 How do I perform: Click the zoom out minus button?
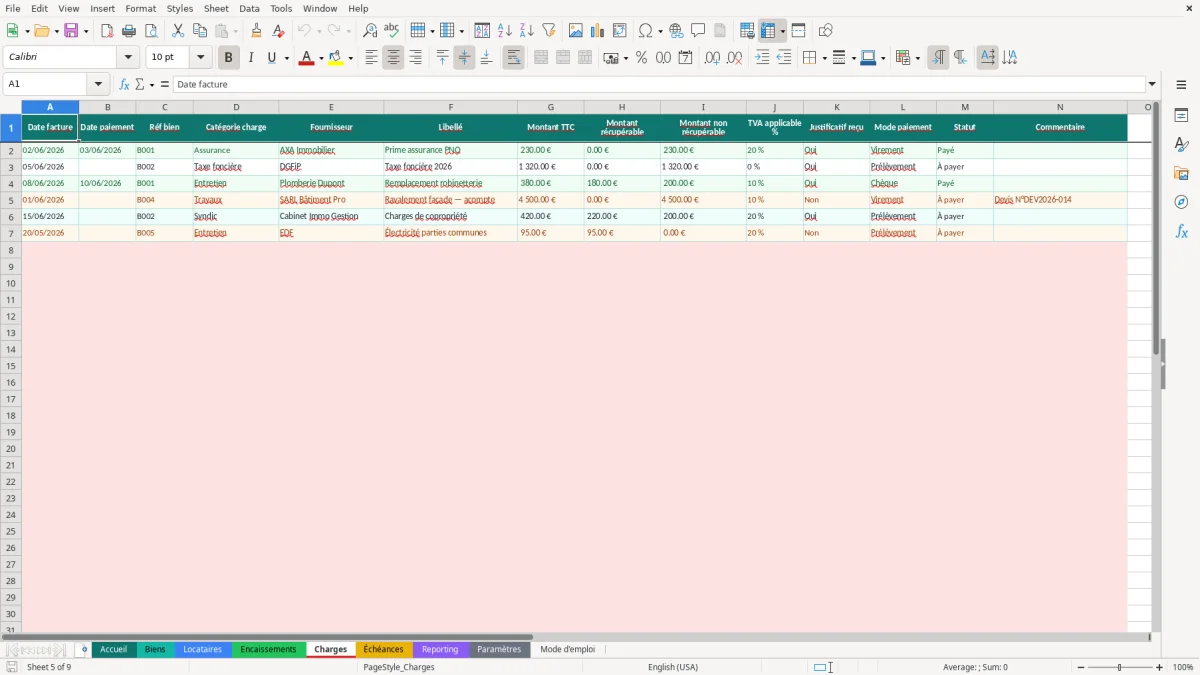pos(1081,667)
